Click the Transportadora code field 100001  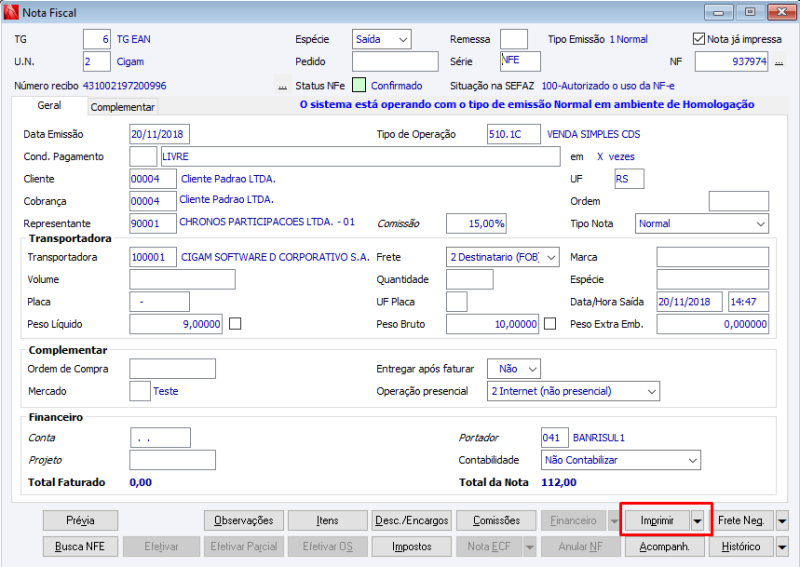(153, 257)
